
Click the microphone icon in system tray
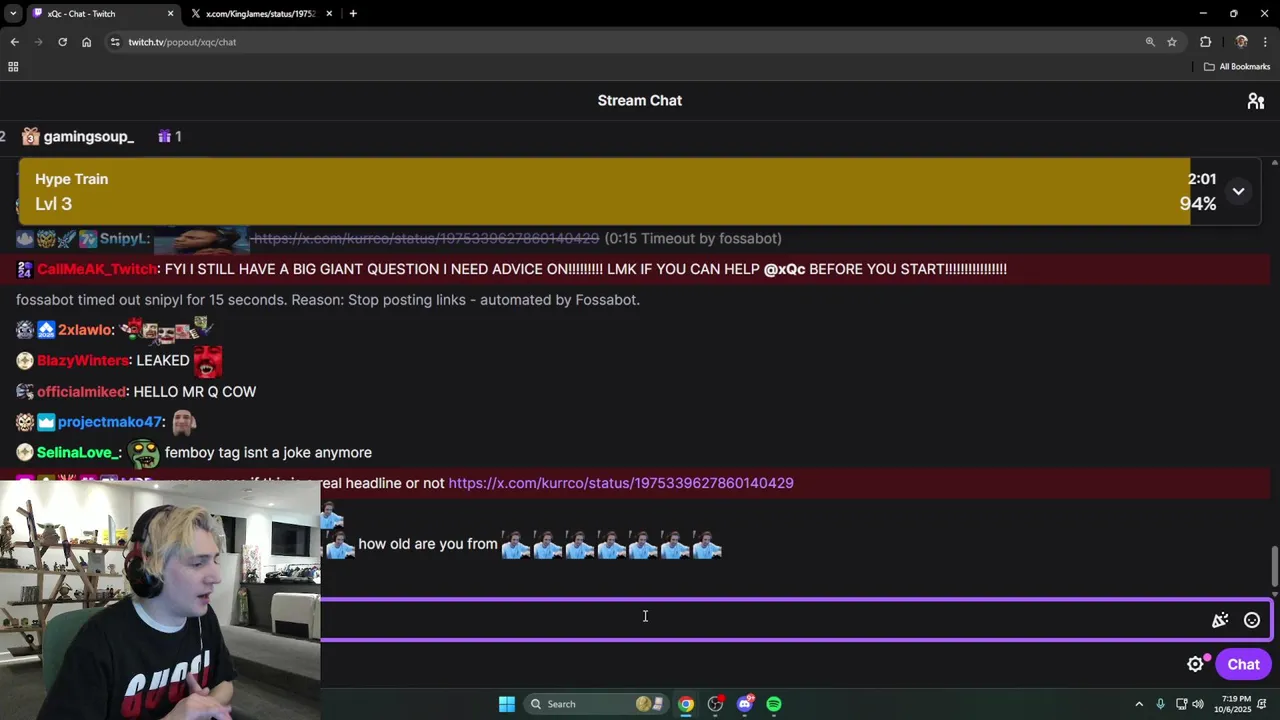pos(1160,704)
